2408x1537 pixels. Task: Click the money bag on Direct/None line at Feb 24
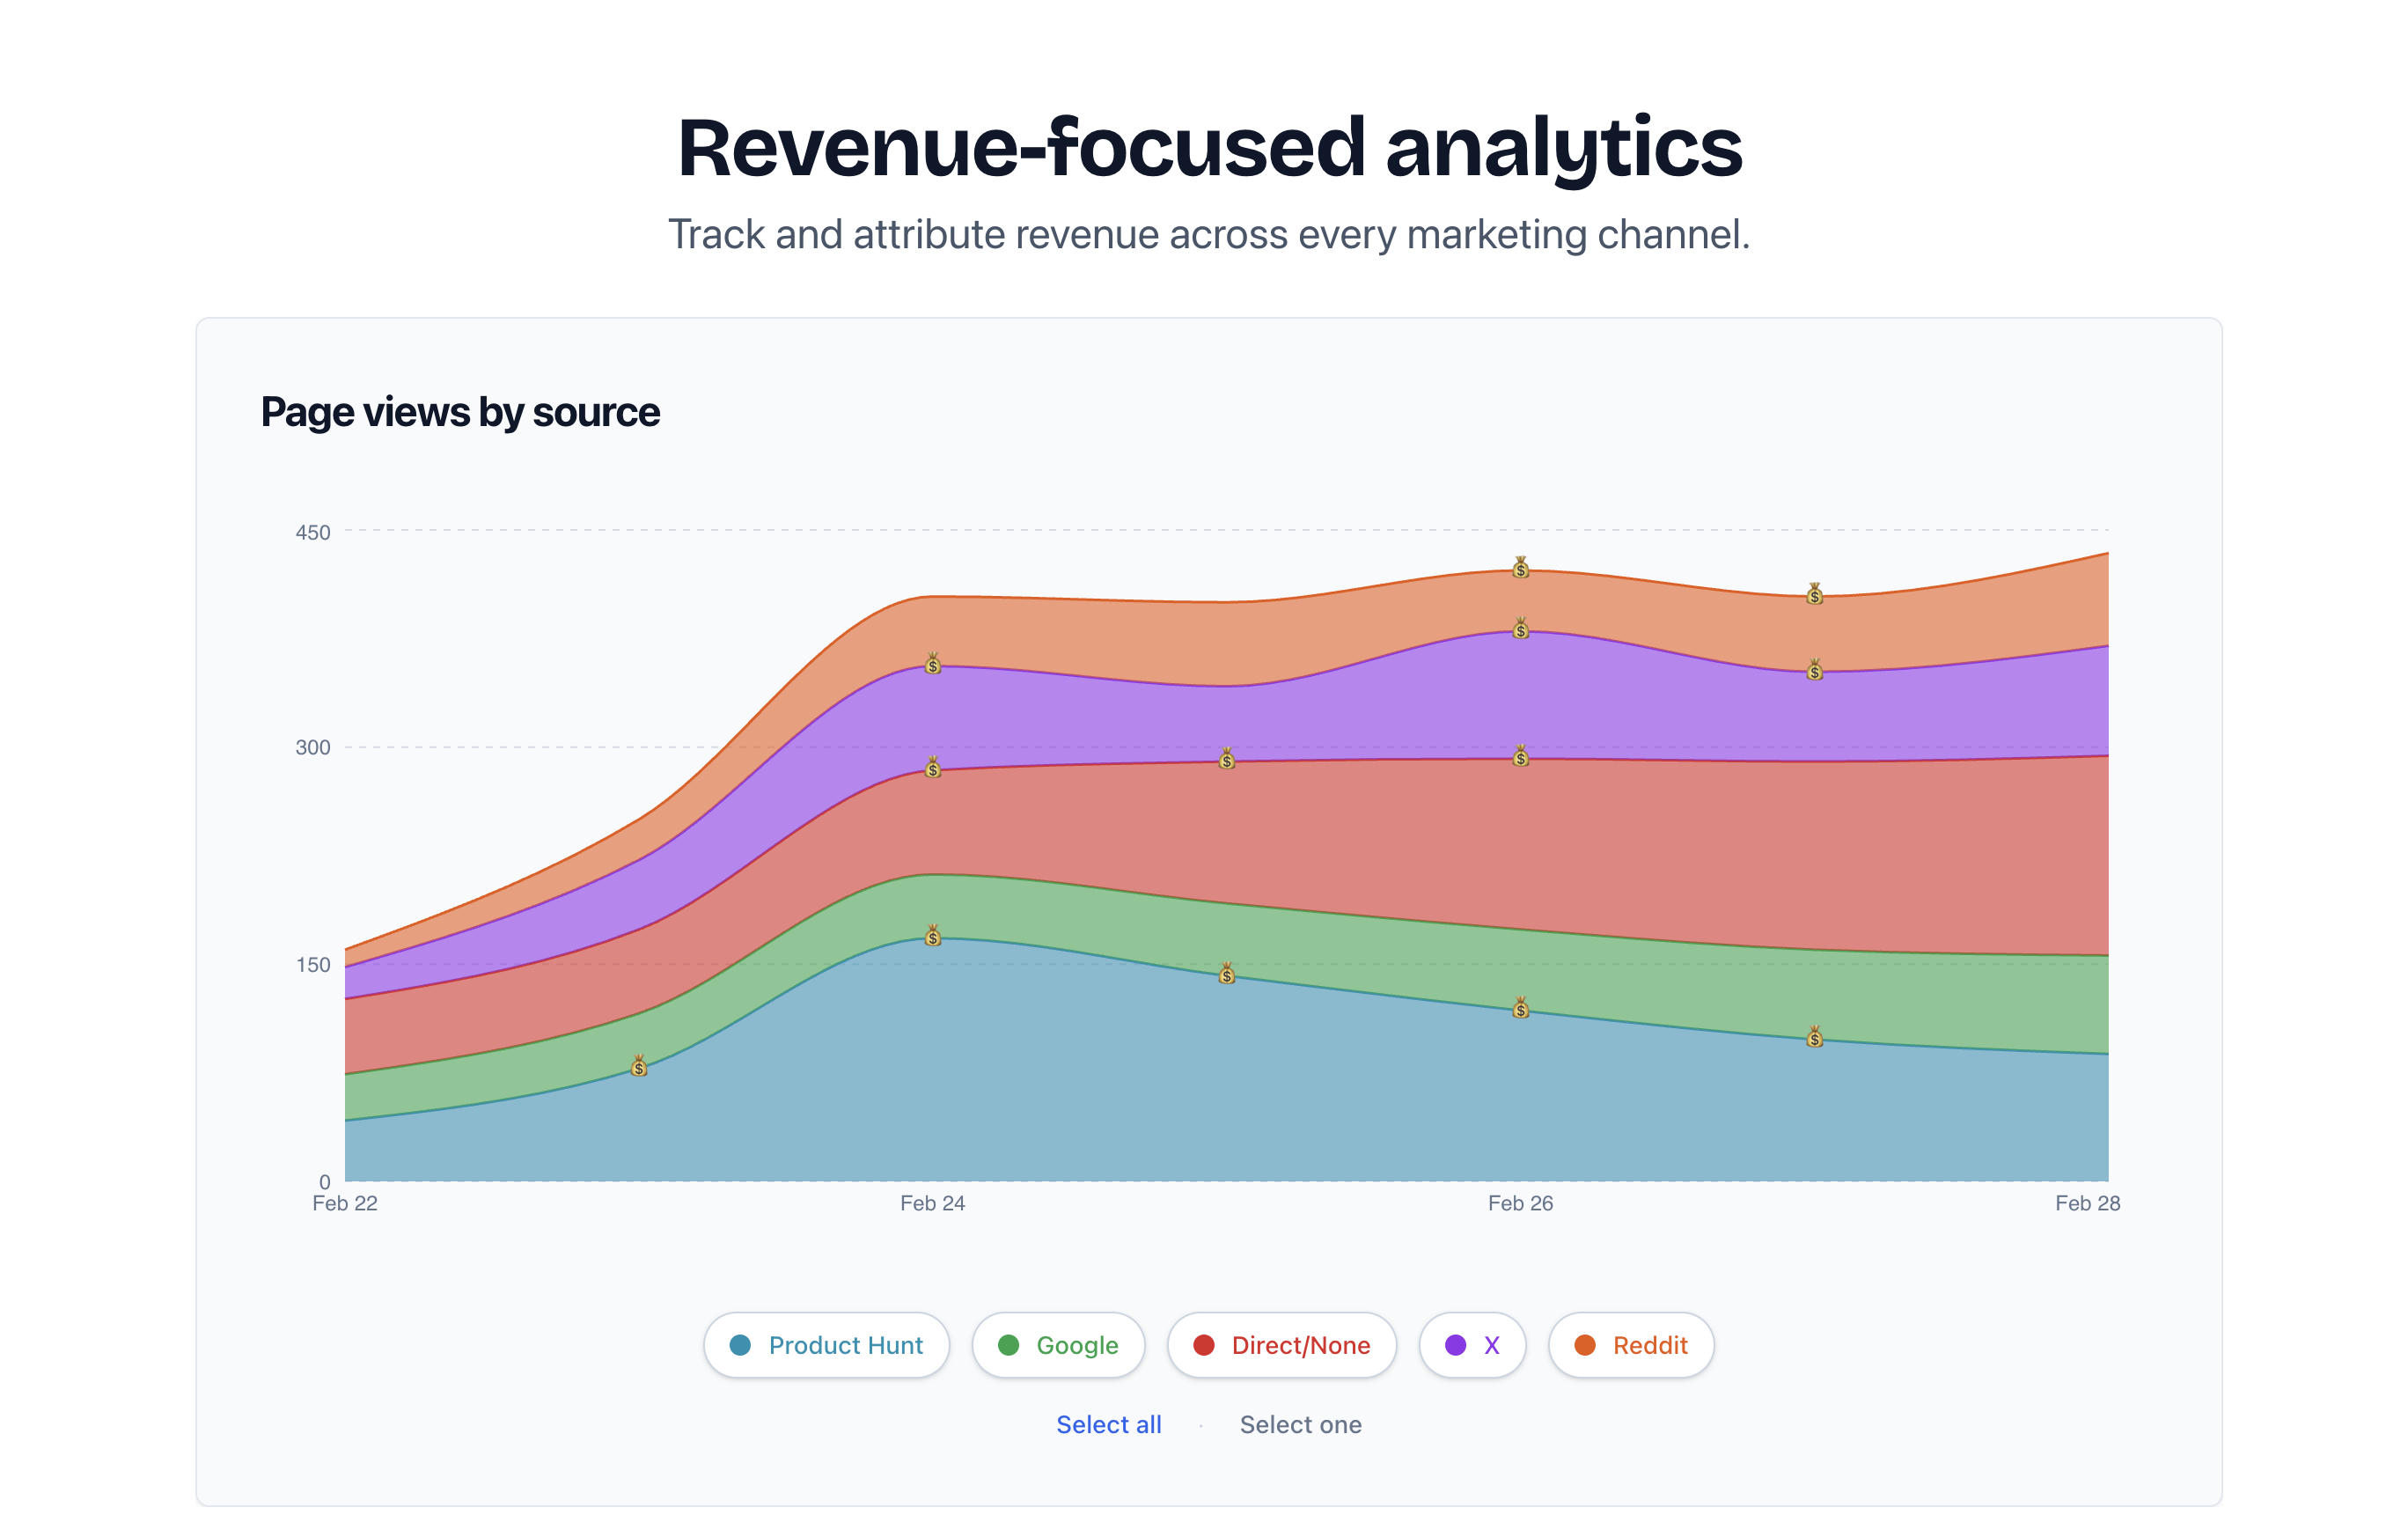[932, 769]
